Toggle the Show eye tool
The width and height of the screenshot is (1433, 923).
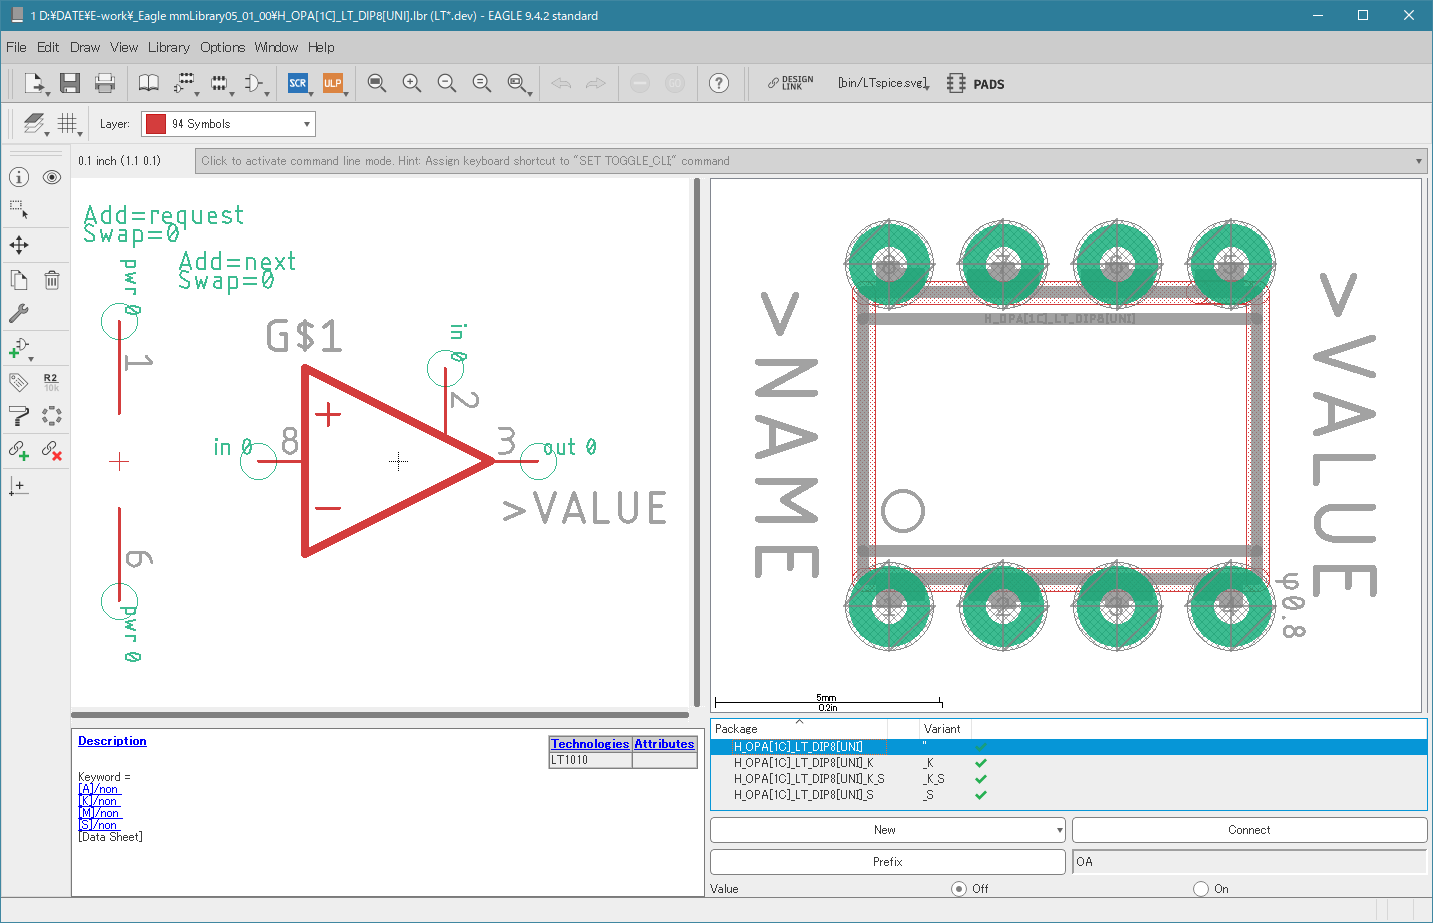52,177
